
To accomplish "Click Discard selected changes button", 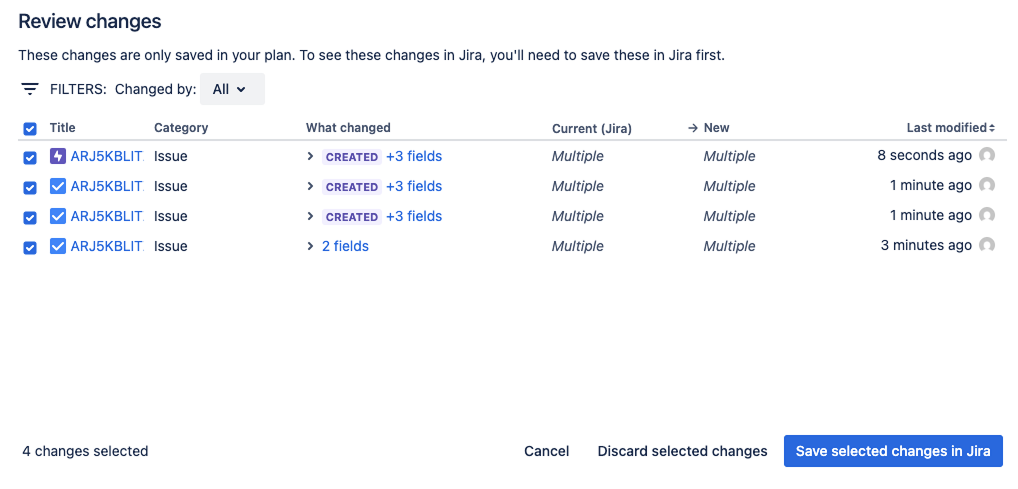I will pos(682,451).
